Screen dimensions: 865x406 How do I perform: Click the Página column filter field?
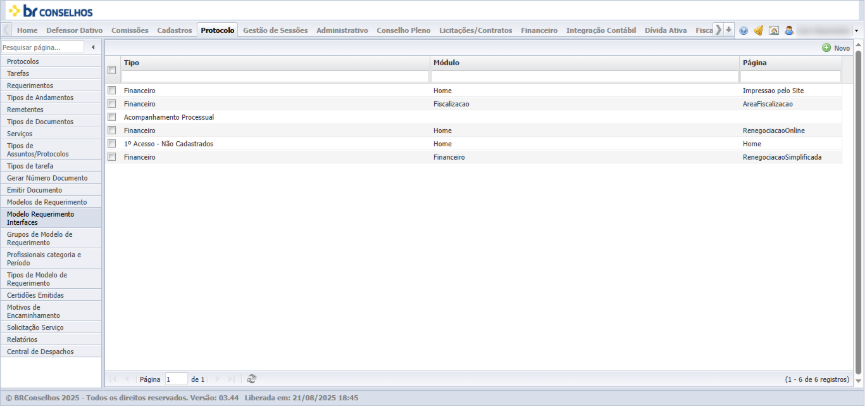791,76
